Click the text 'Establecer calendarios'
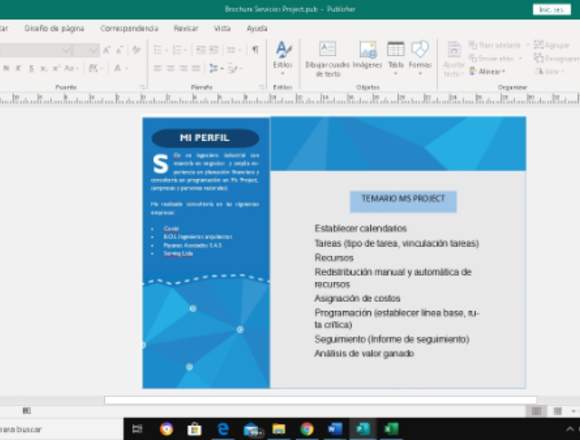The width and height of the screenshot is (580, 440). [x=361, y=229]
